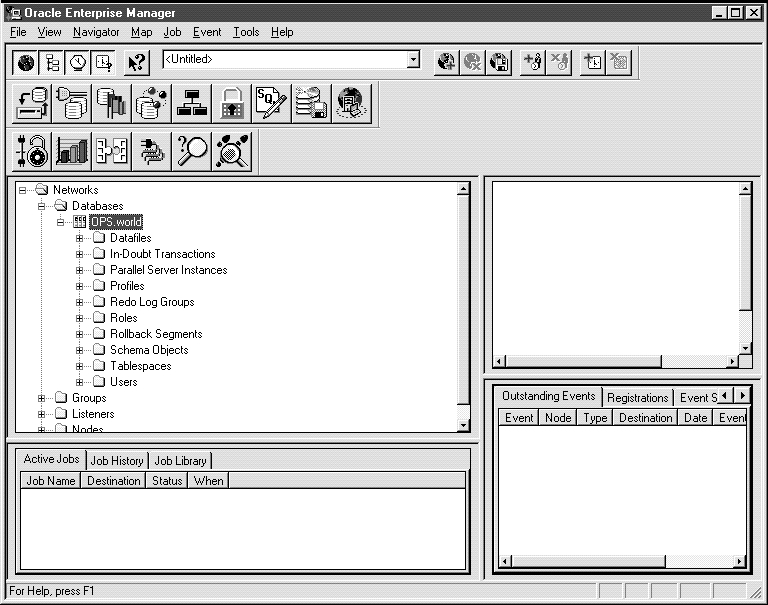Viewport: 768px width, 605px height.
Task: Switch to the Job History tab
Action: click(x=117, y=461)
